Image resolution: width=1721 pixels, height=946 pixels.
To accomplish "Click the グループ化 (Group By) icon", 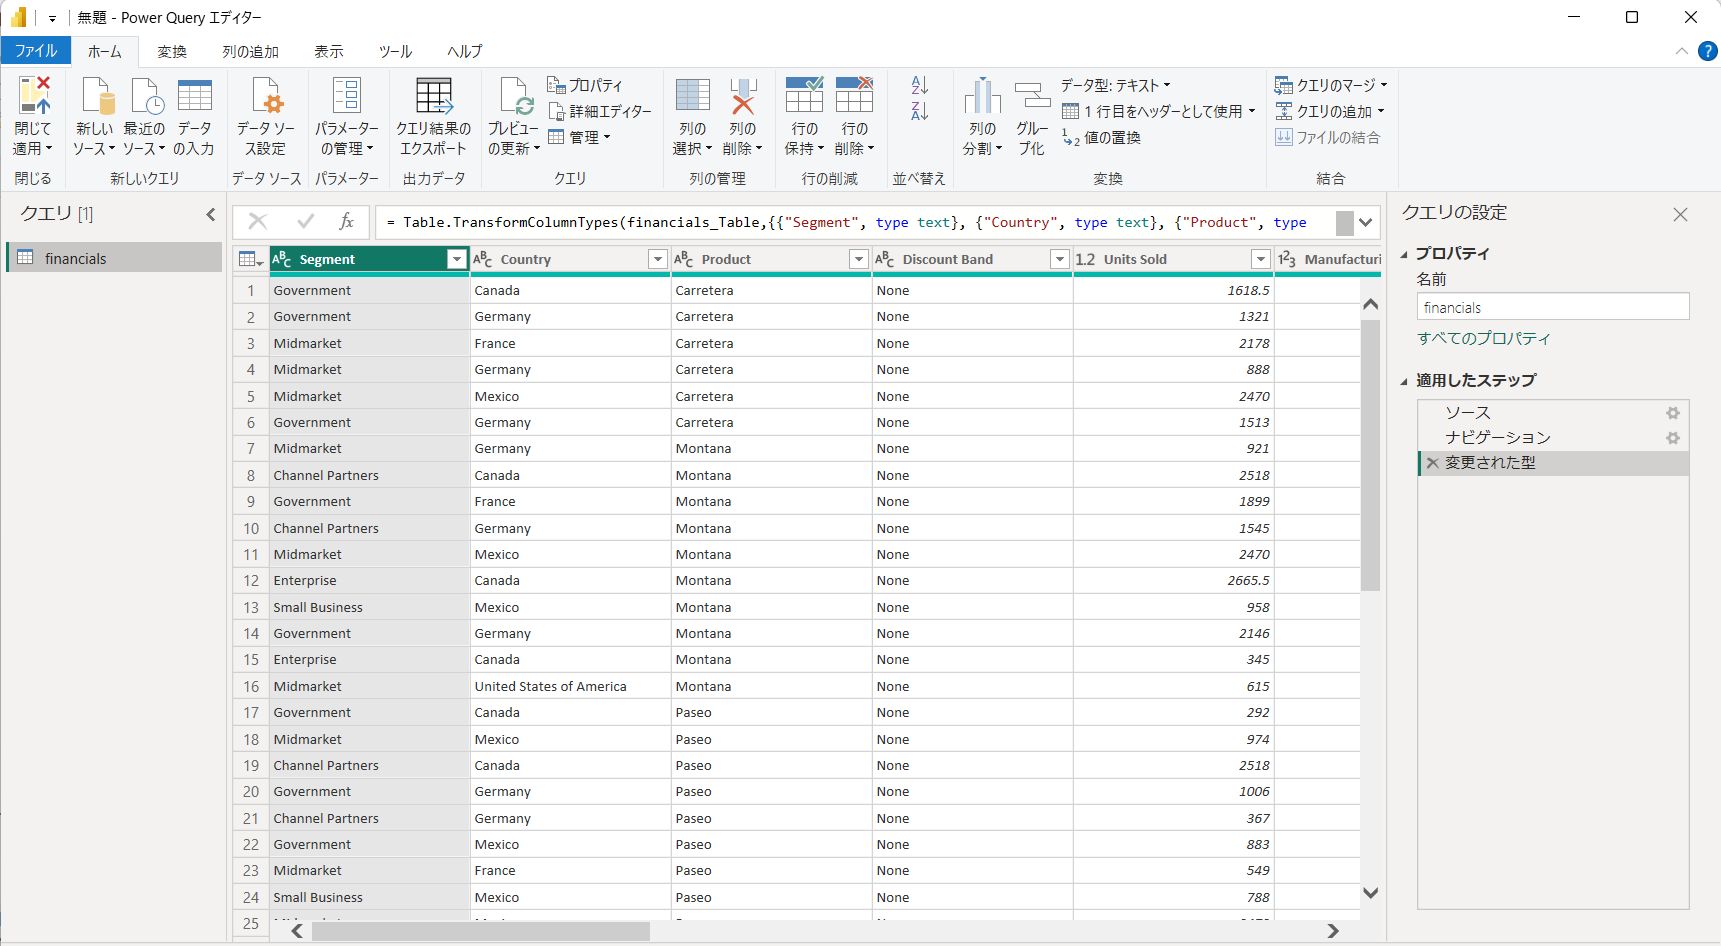I will coord(1032,96).
